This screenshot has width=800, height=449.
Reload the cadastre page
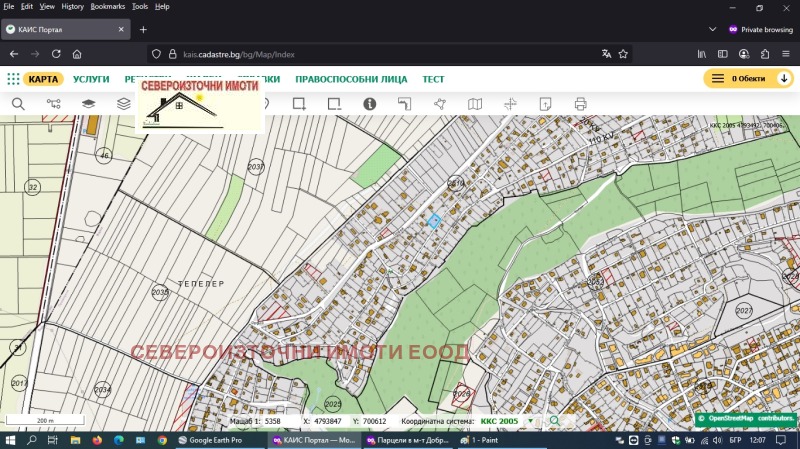click(x=56, y=54)
